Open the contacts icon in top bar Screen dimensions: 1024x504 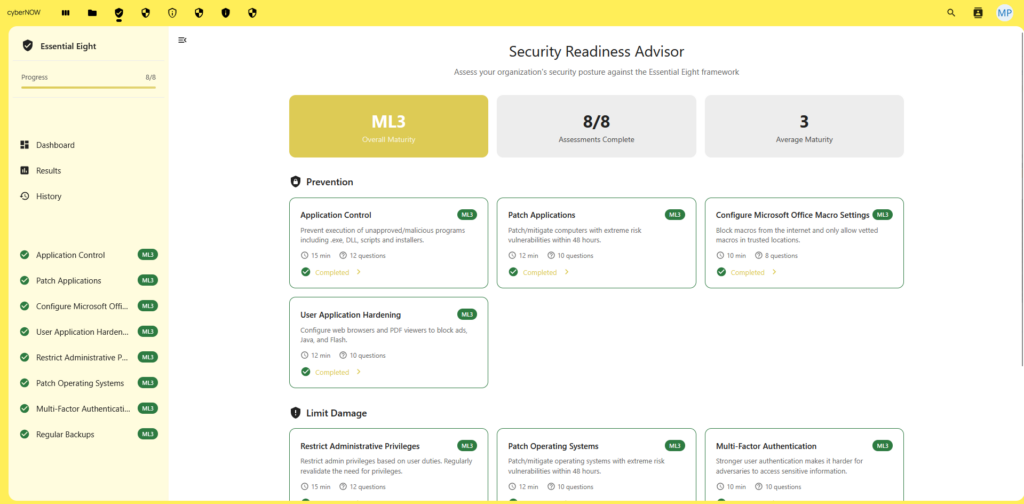(978, 13)
